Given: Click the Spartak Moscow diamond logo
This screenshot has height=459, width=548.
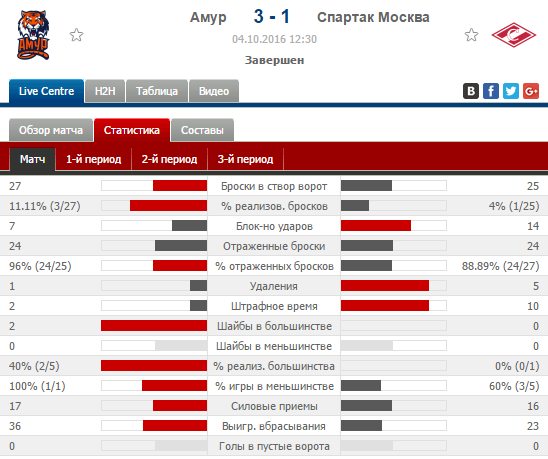Looking at the screenshot, I should pos(513,35).
